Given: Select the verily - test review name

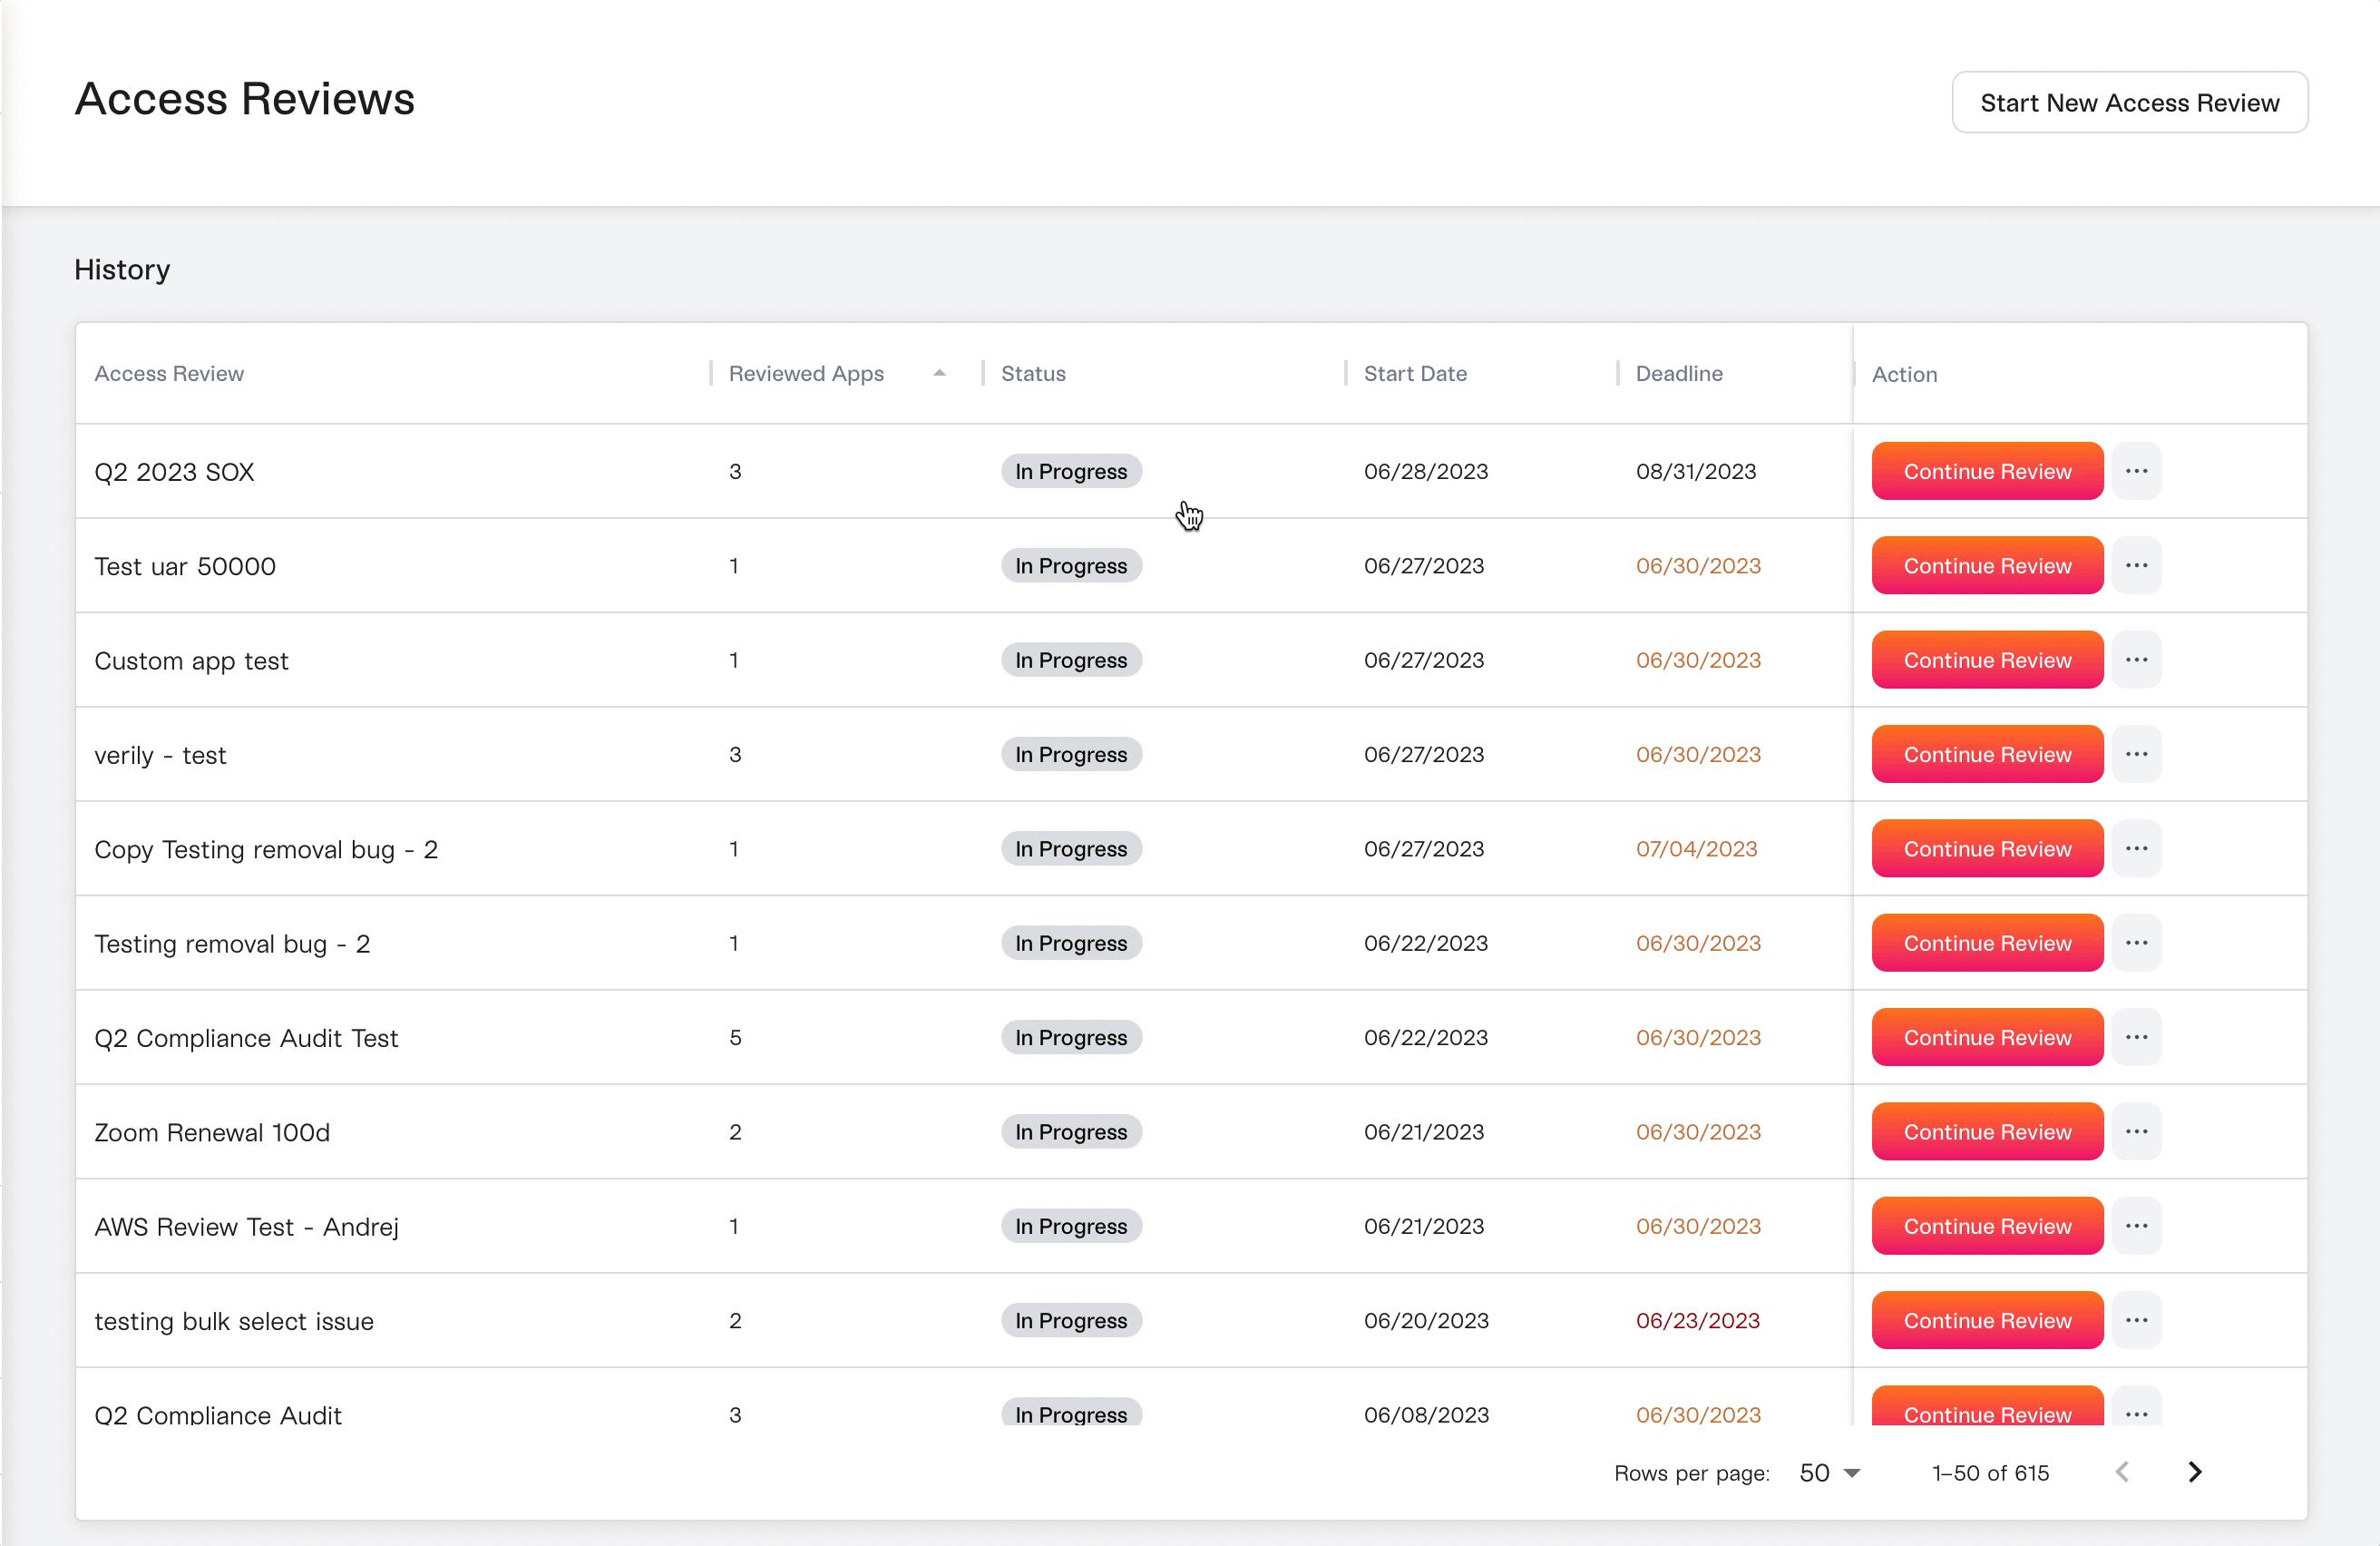Looking at the screenshot, I should 160,755.
